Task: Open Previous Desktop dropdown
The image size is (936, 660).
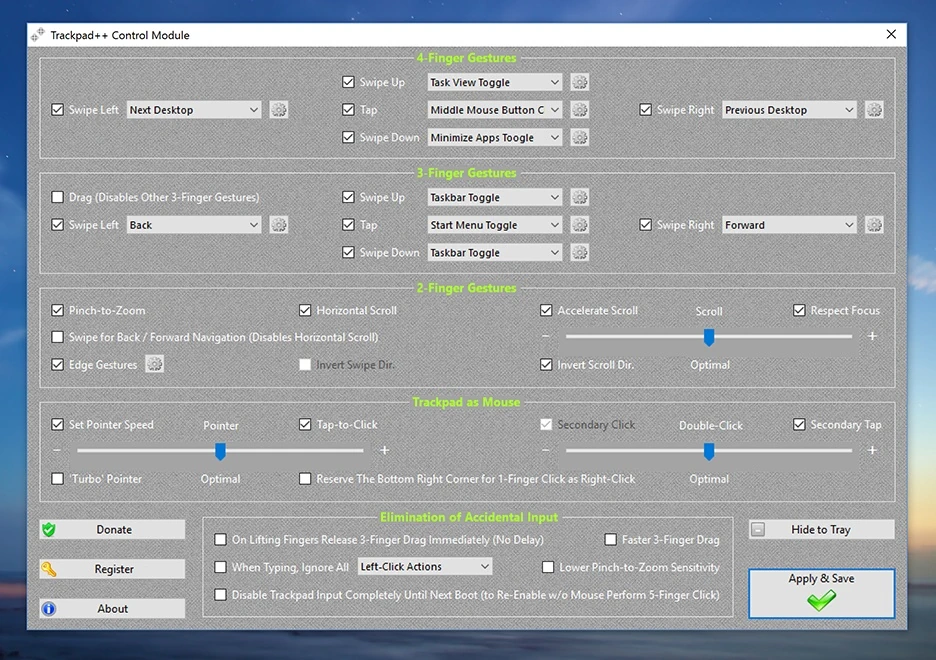Action: (790, 110)
